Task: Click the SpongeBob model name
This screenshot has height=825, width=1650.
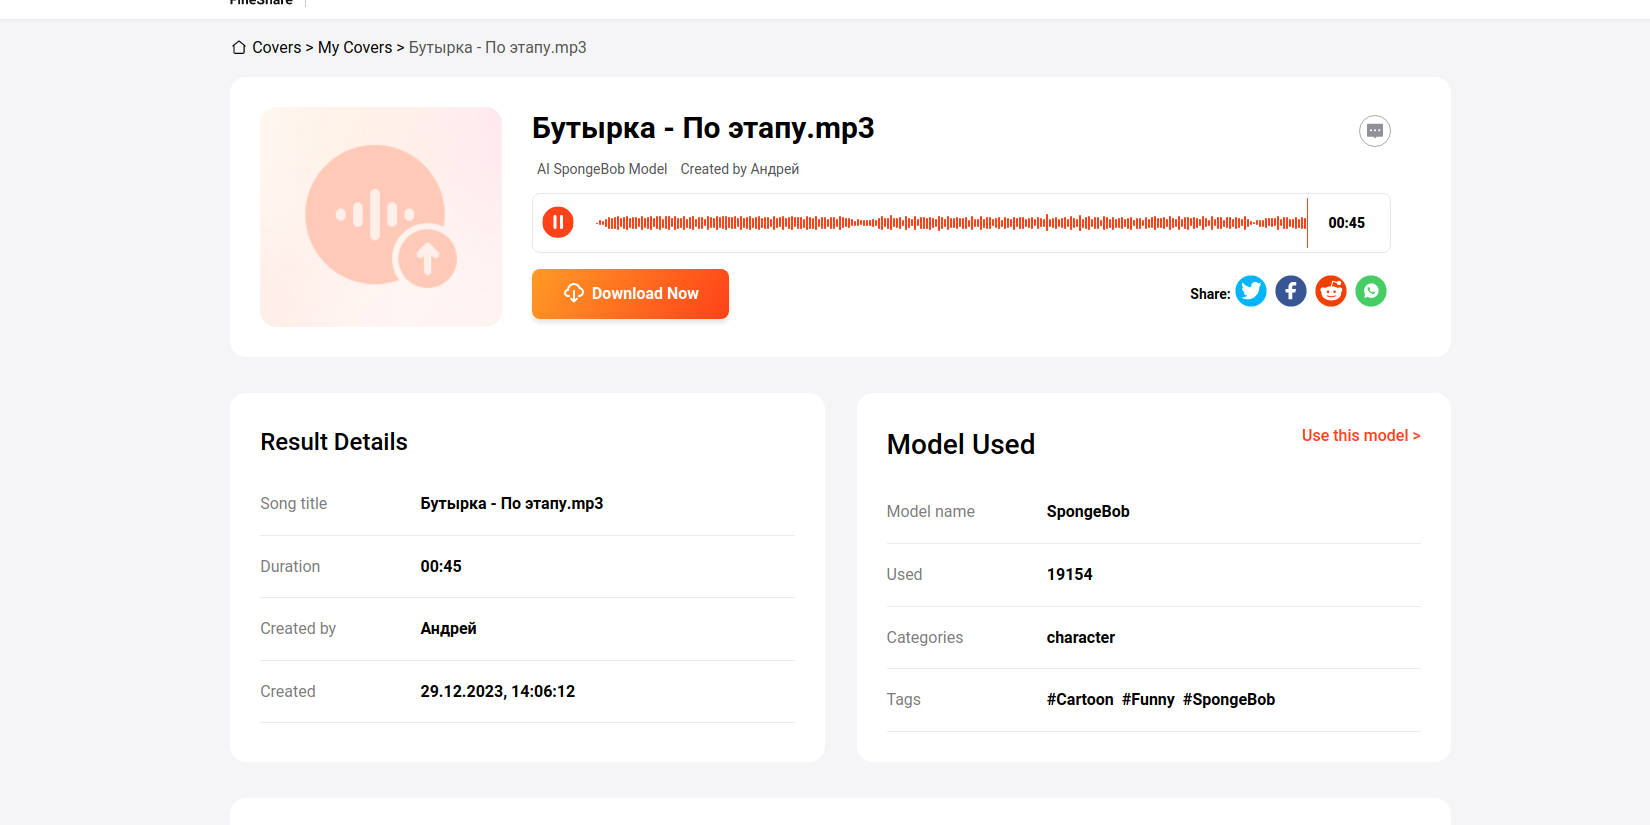Action: pos(1088,512)
